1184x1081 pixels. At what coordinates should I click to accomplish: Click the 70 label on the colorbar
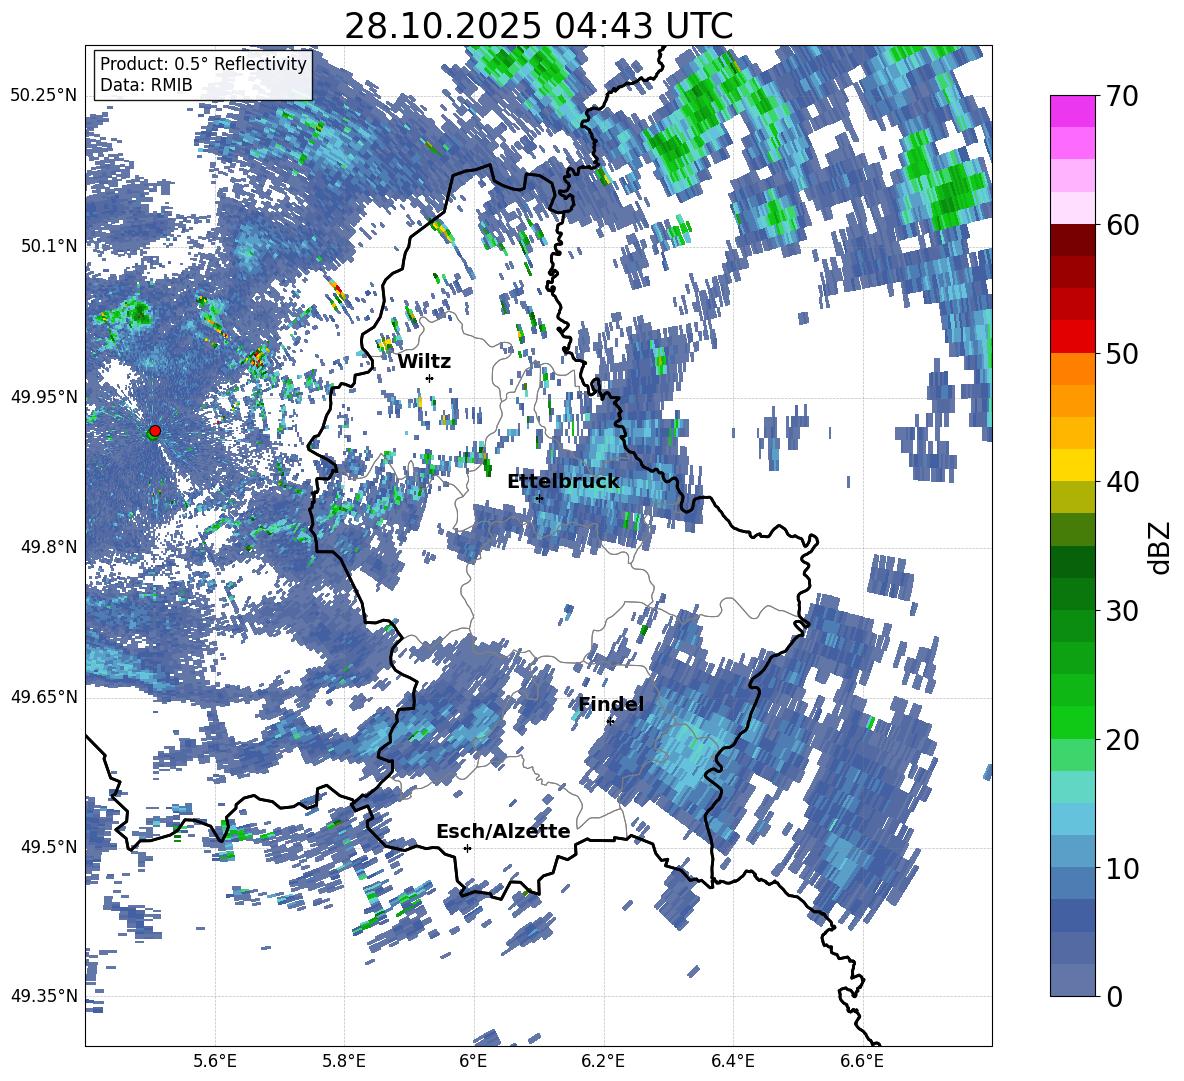click(1122, 96)
